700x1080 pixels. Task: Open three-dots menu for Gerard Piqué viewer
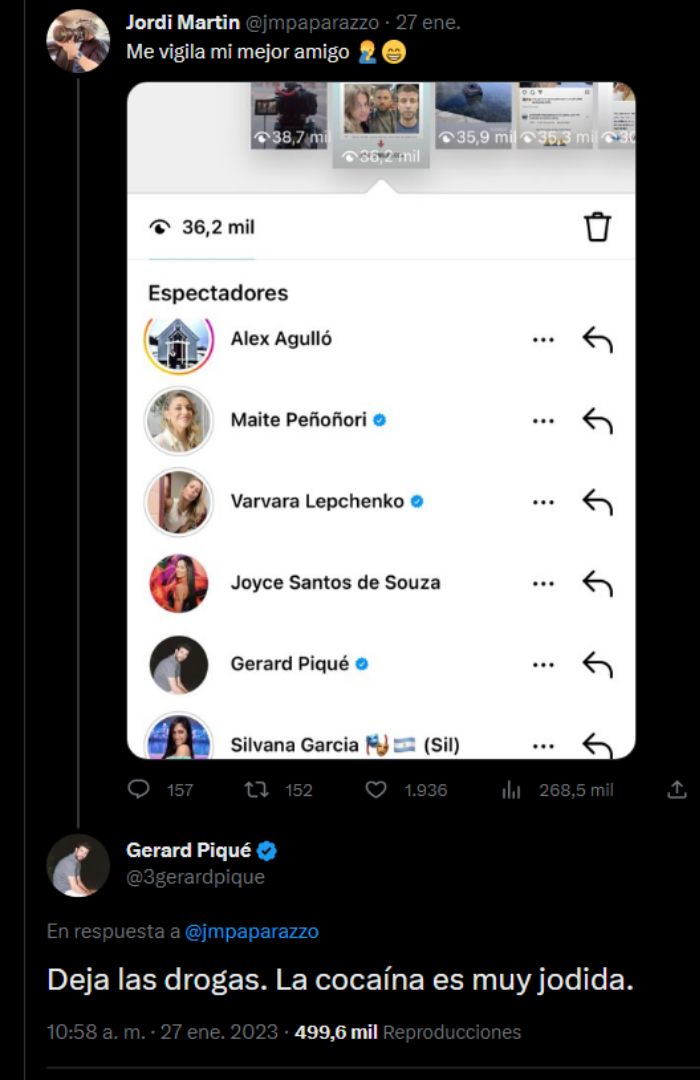point(543,664)
